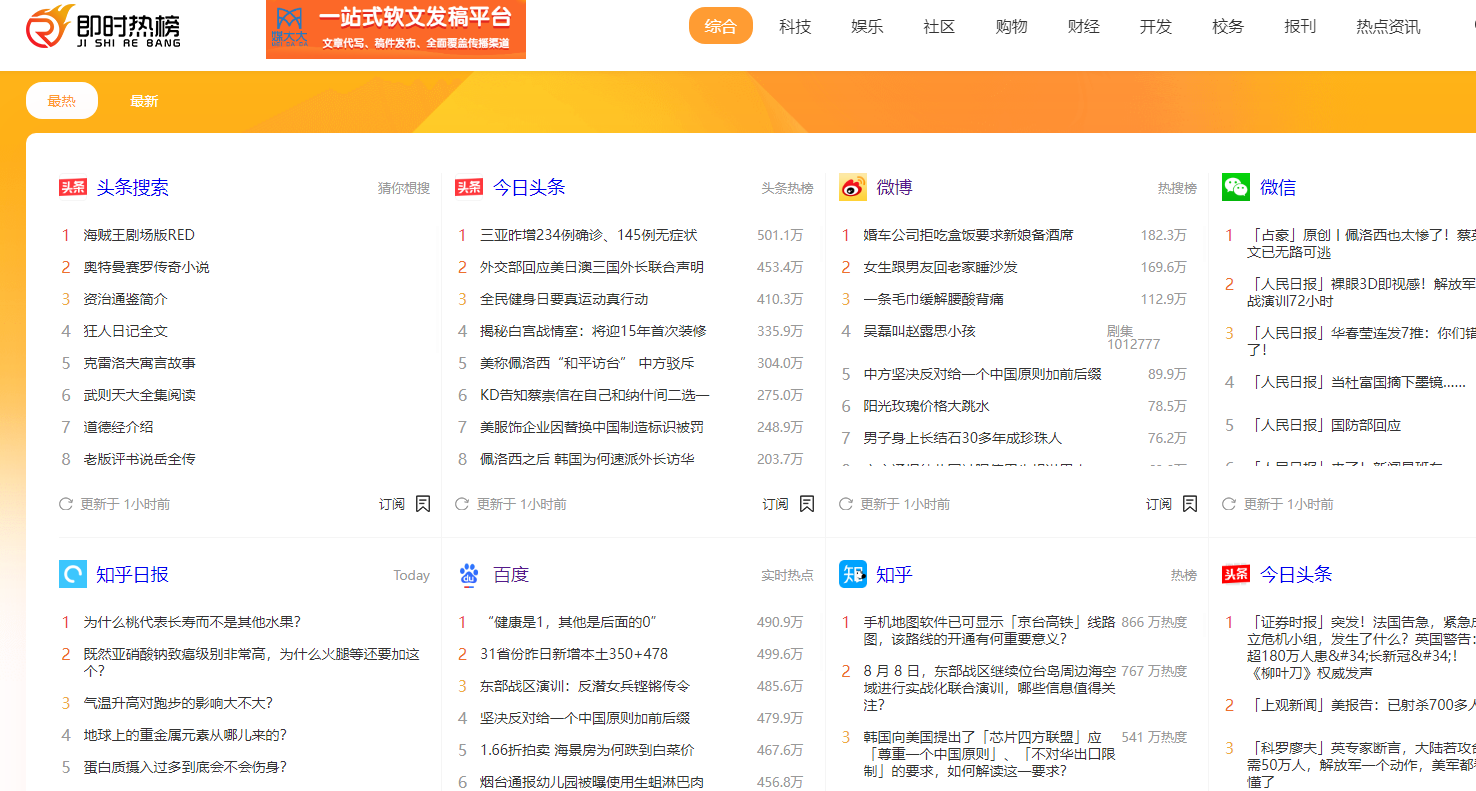Image resolution: width=1476 pixels, height=791 pixels.
Task: Open 地球上的重金属元素从哪儿来的 question
Action: pyautogui.click(x=185, y=735)
